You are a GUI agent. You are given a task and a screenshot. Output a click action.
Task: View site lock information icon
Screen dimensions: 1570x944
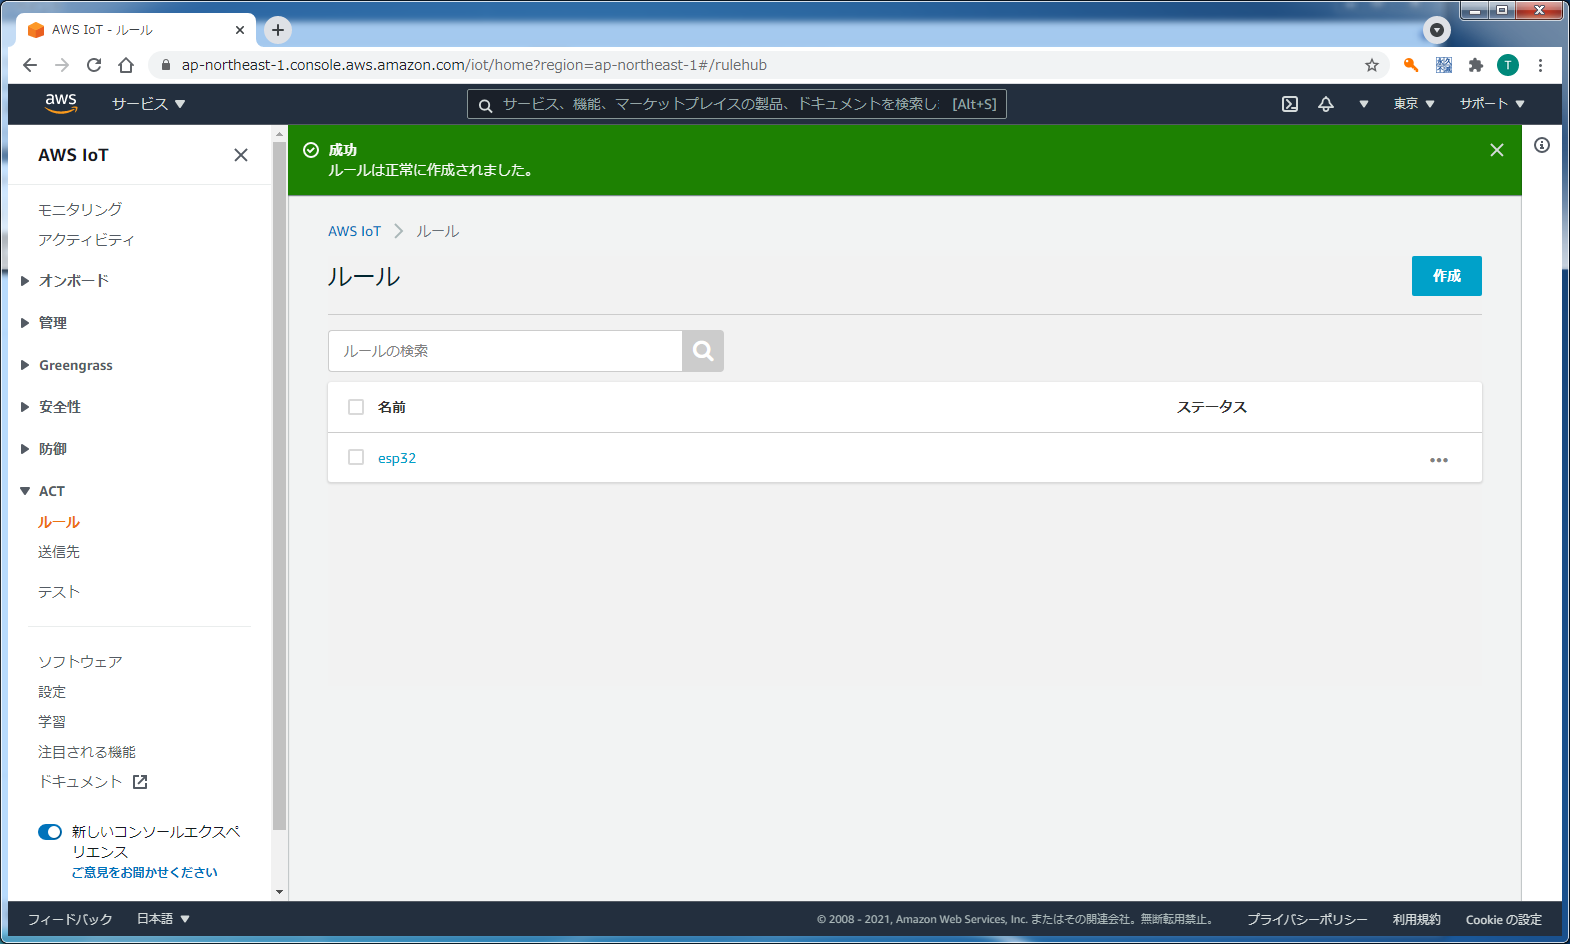166,65
